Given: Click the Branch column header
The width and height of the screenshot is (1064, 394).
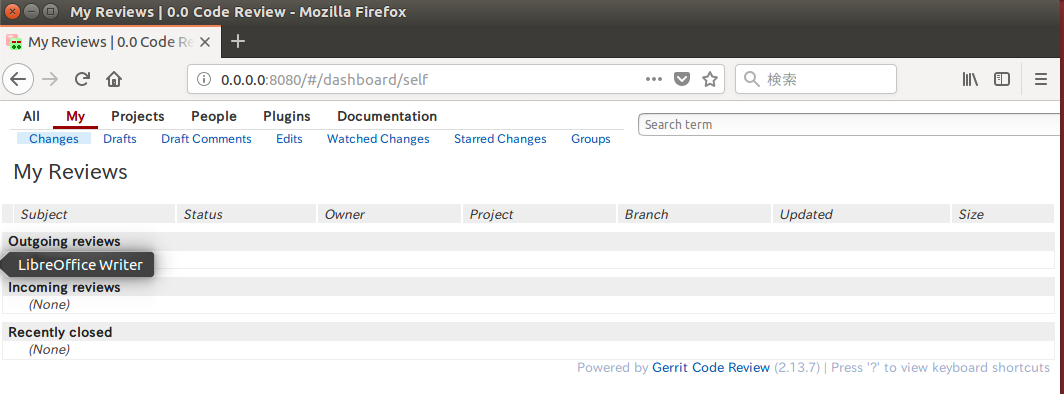Looking at the screenshot, I should point(695,214).
